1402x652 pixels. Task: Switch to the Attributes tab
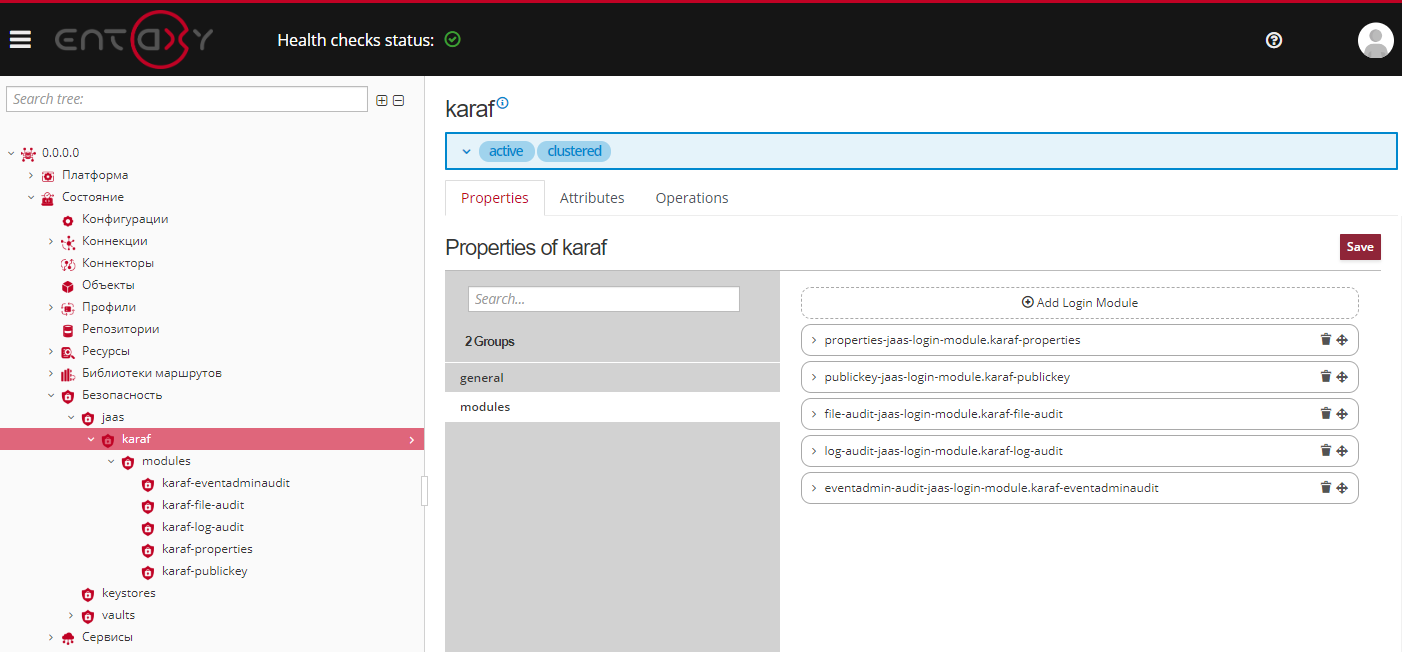pyautogui.click(x=592, y=198)
